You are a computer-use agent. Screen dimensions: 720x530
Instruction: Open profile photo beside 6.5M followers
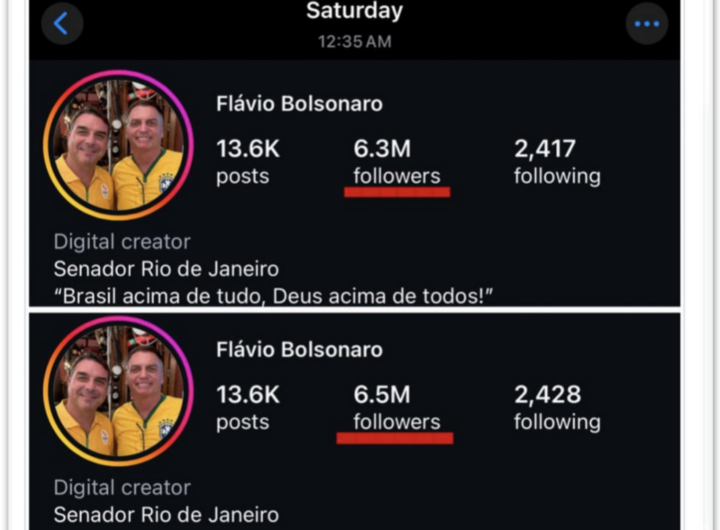118,393
